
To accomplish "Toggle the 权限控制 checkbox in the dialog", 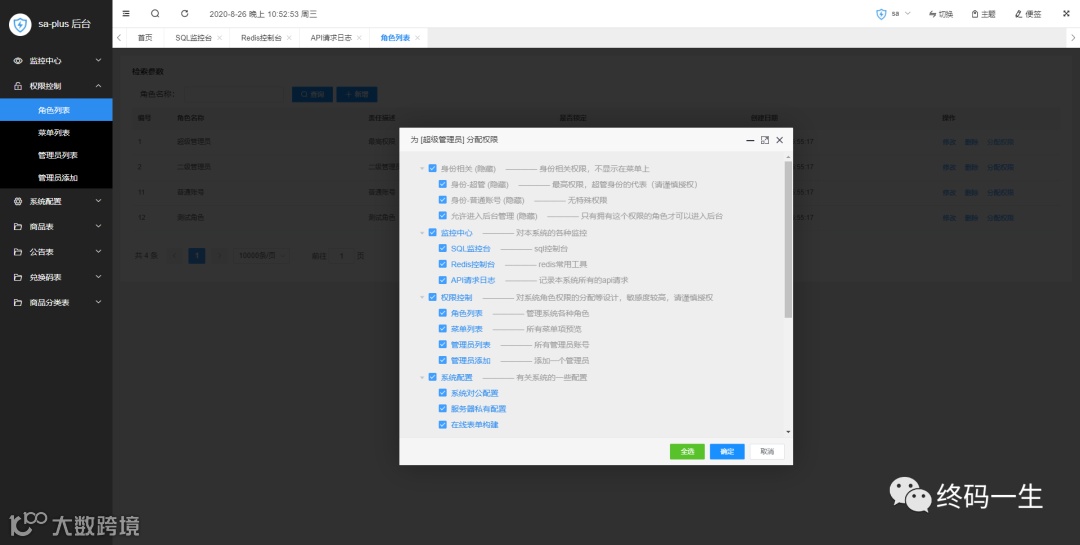I will [x=433, y=297].
